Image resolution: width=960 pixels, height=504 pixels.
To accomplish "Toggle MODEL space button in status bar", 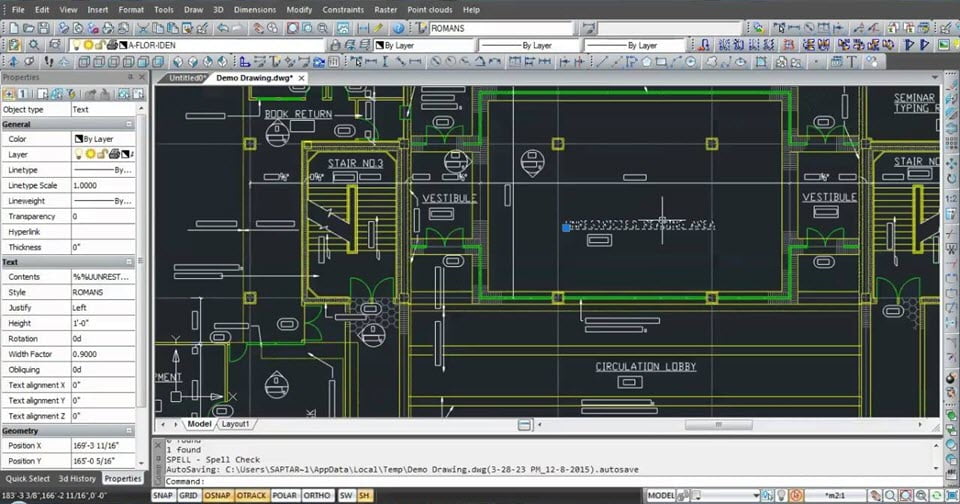I will [x=661, y=495].
